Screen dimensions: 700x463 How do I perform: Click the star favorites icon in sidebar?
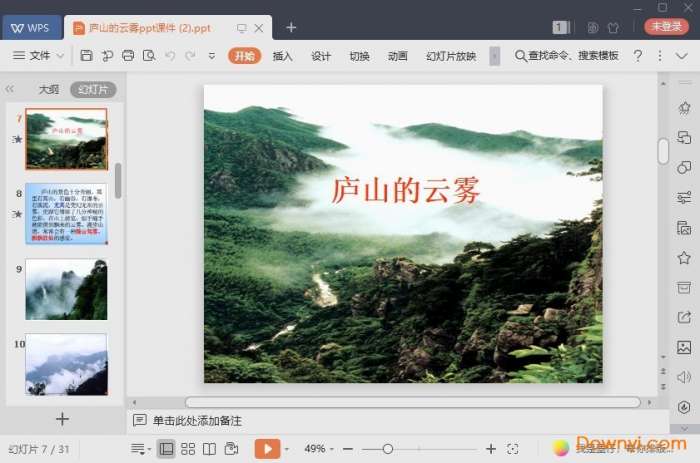click(684, 258)
